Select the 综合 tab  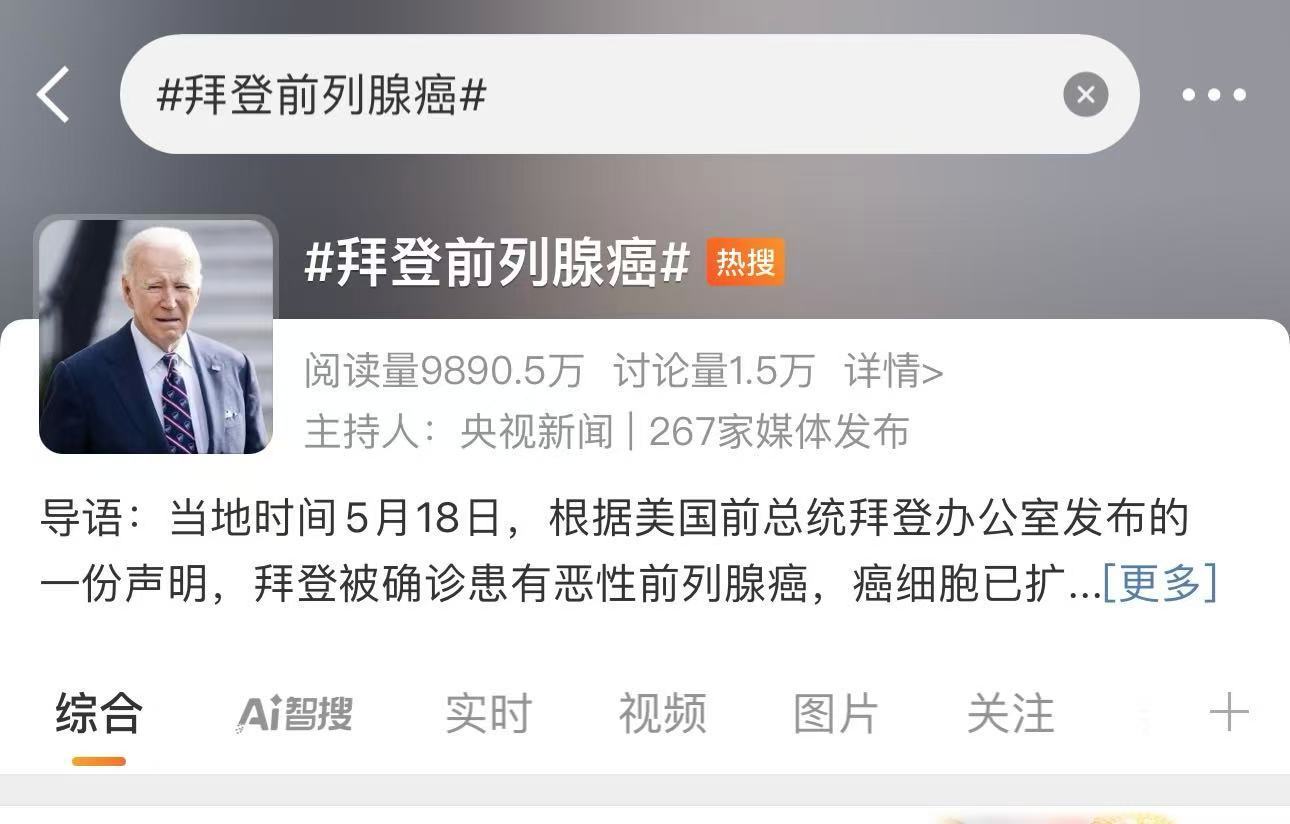pos(99,714)
